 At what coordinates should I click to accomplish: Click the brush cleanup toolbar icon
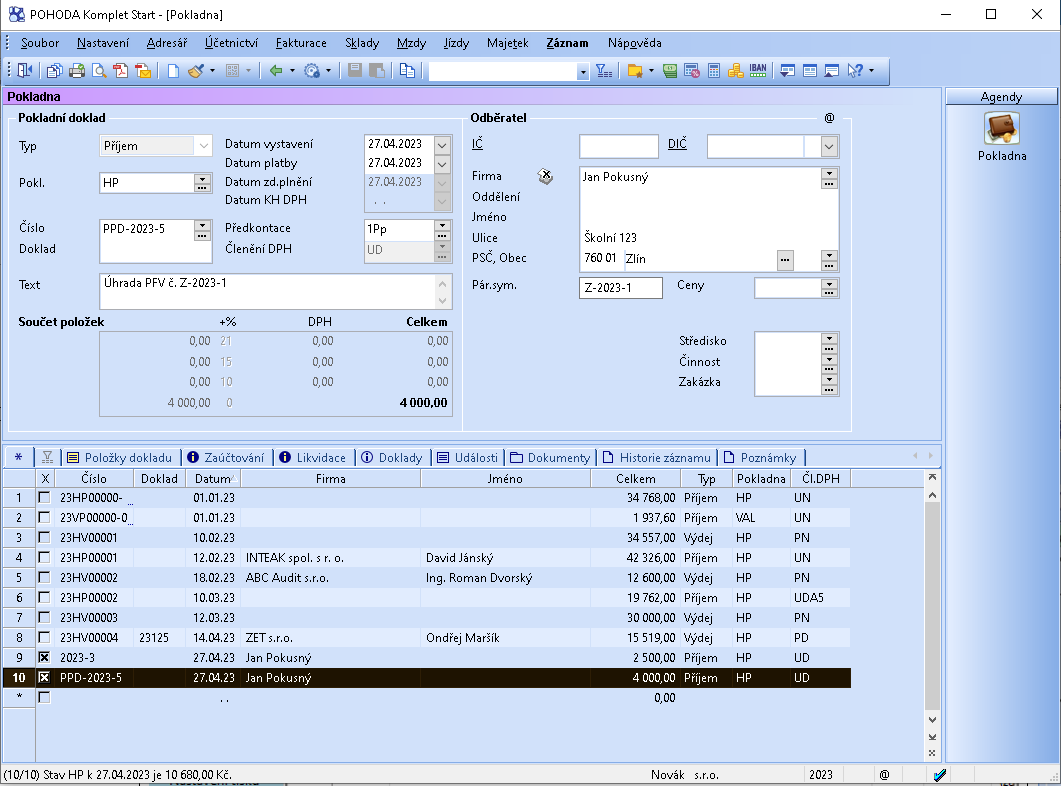196,70
